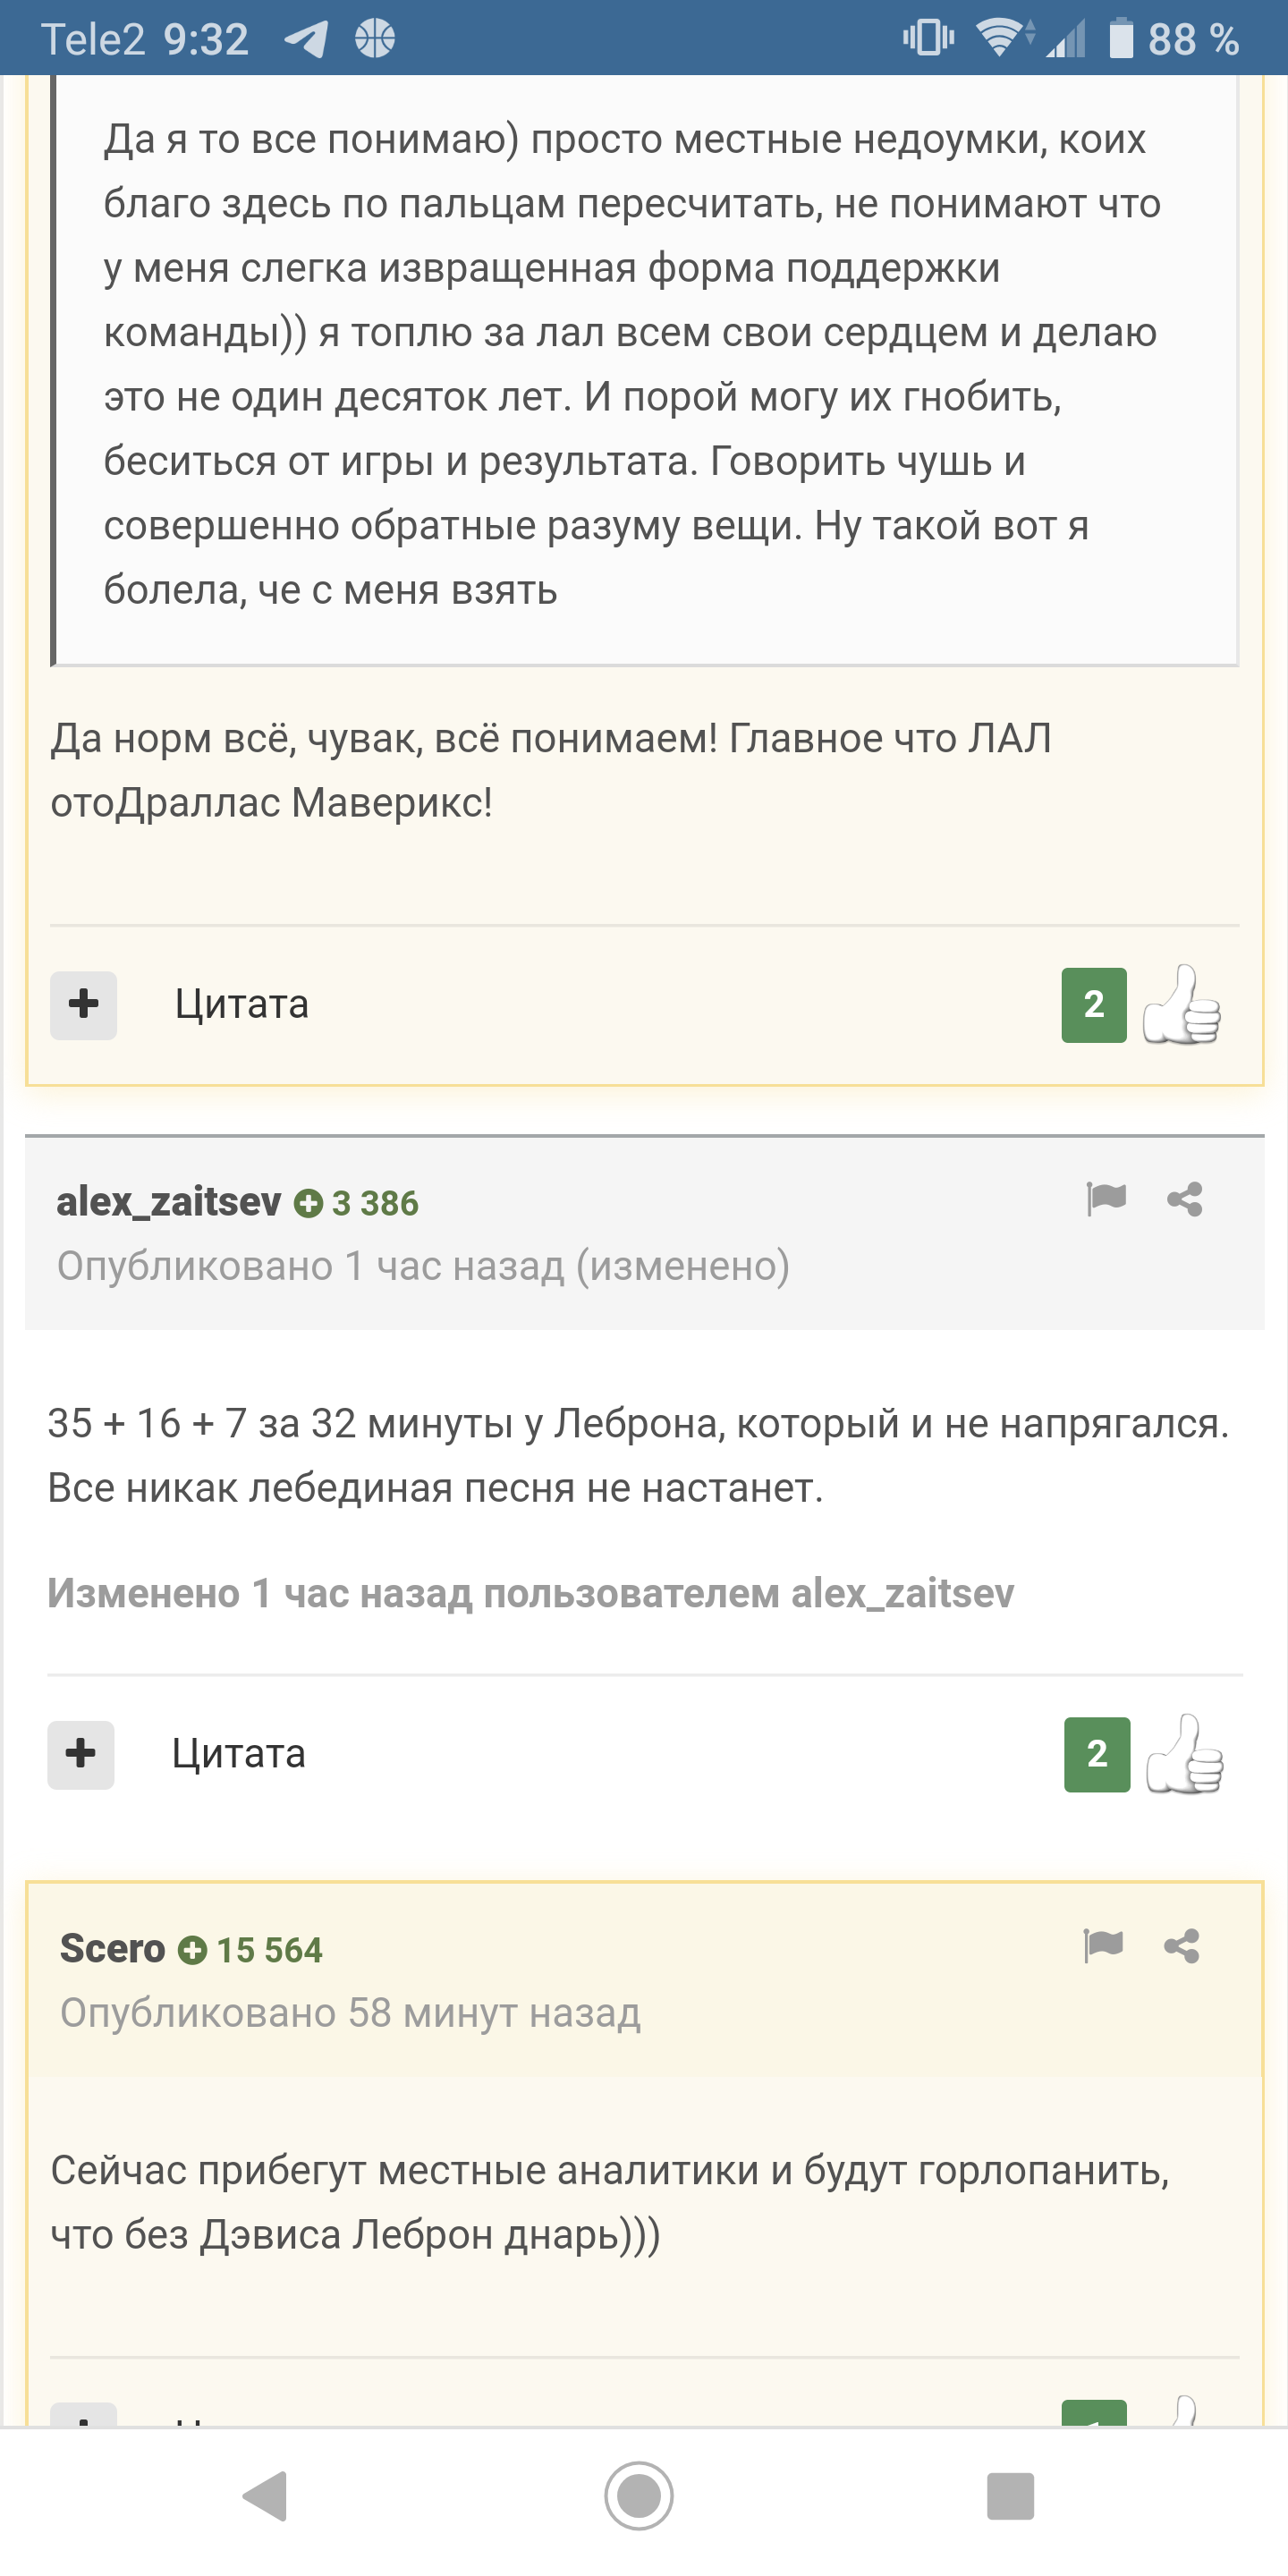Screen dimensions: 1288x2576
Task: Open alex_zaitsev's profile from username
Action: [x=169, y=1201]
